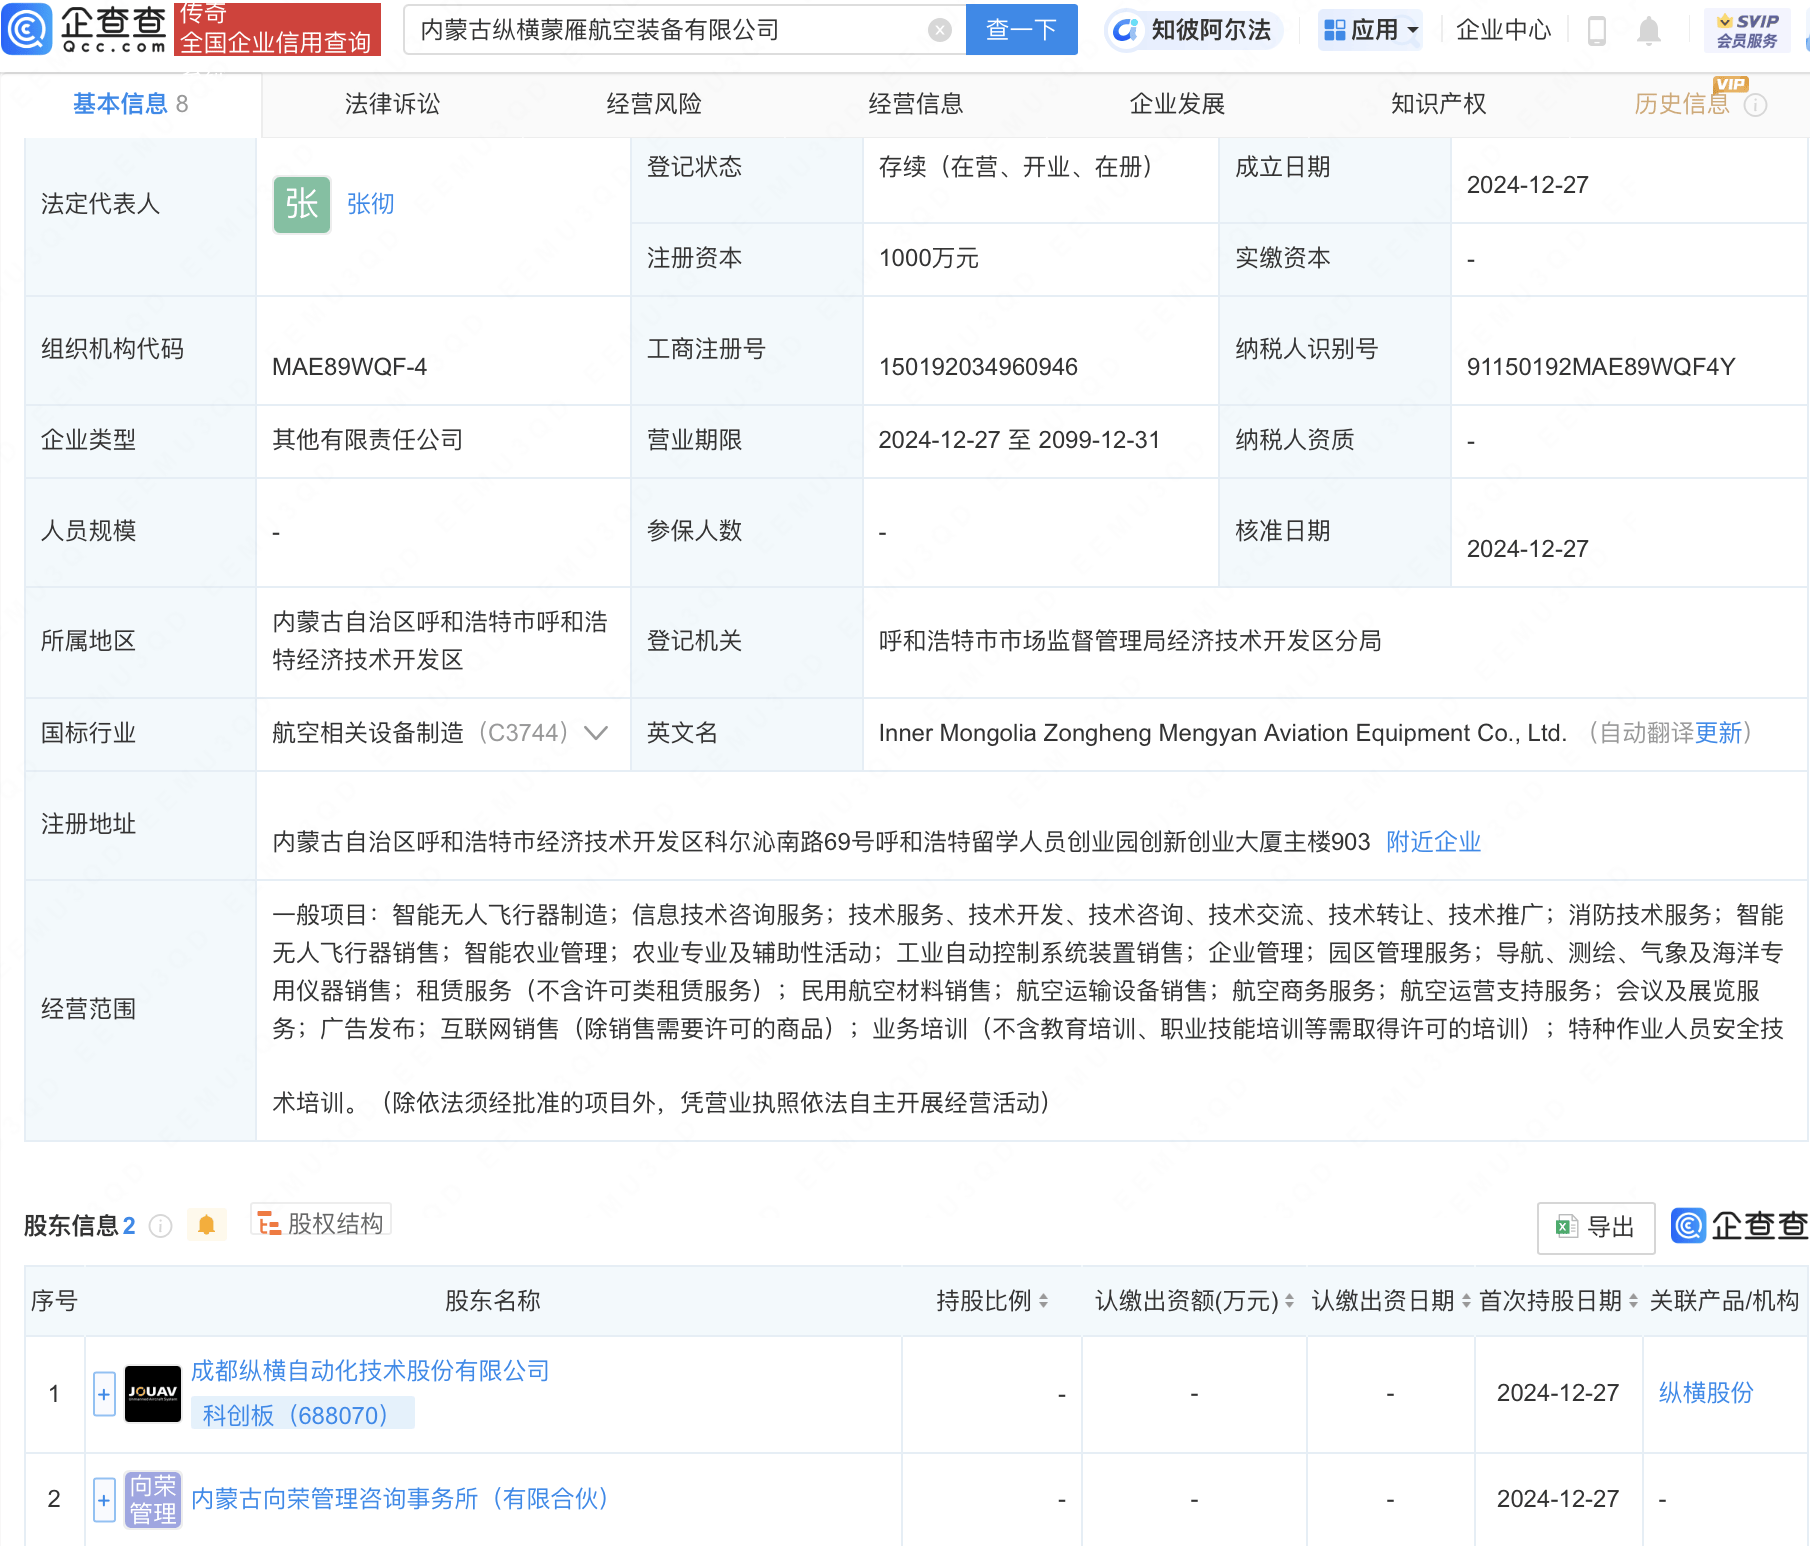Click the mobile phone icon in header
Viewport: 1810px width, 1546px height.
point(1597,31)
